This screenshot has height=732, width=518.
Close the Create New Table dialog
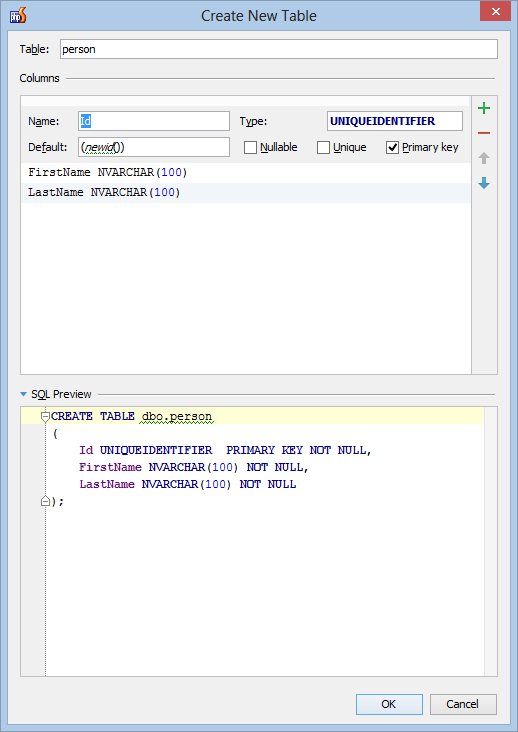(496, 12)
